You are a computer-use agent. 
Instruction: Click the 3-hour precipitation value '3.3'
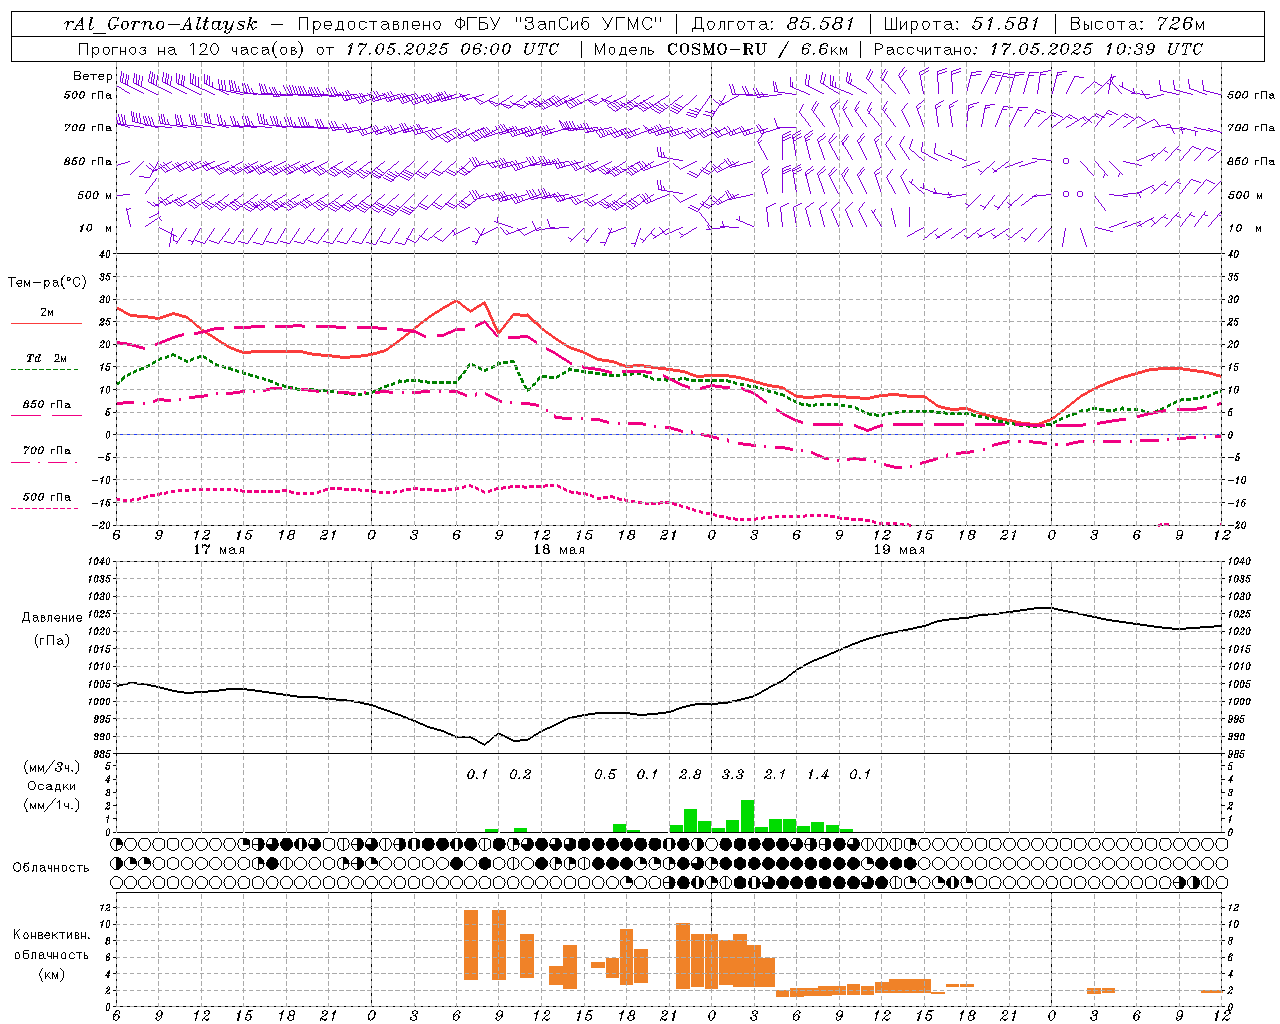733,774
